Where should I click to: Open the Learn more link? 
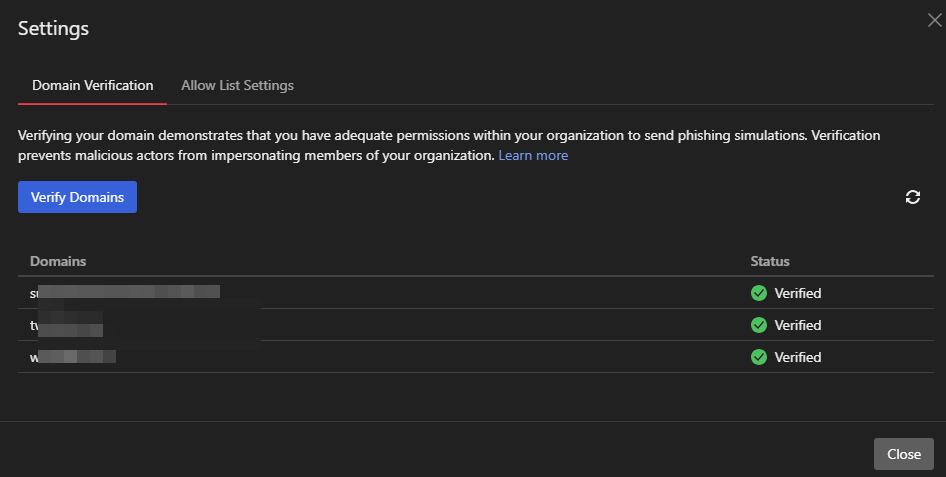[533, 156]
